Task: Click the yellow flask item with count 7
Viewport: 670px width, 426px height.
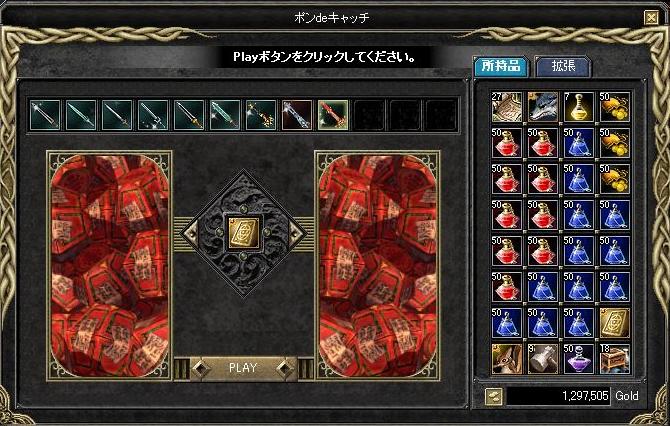Action: (x=579, y=107)
